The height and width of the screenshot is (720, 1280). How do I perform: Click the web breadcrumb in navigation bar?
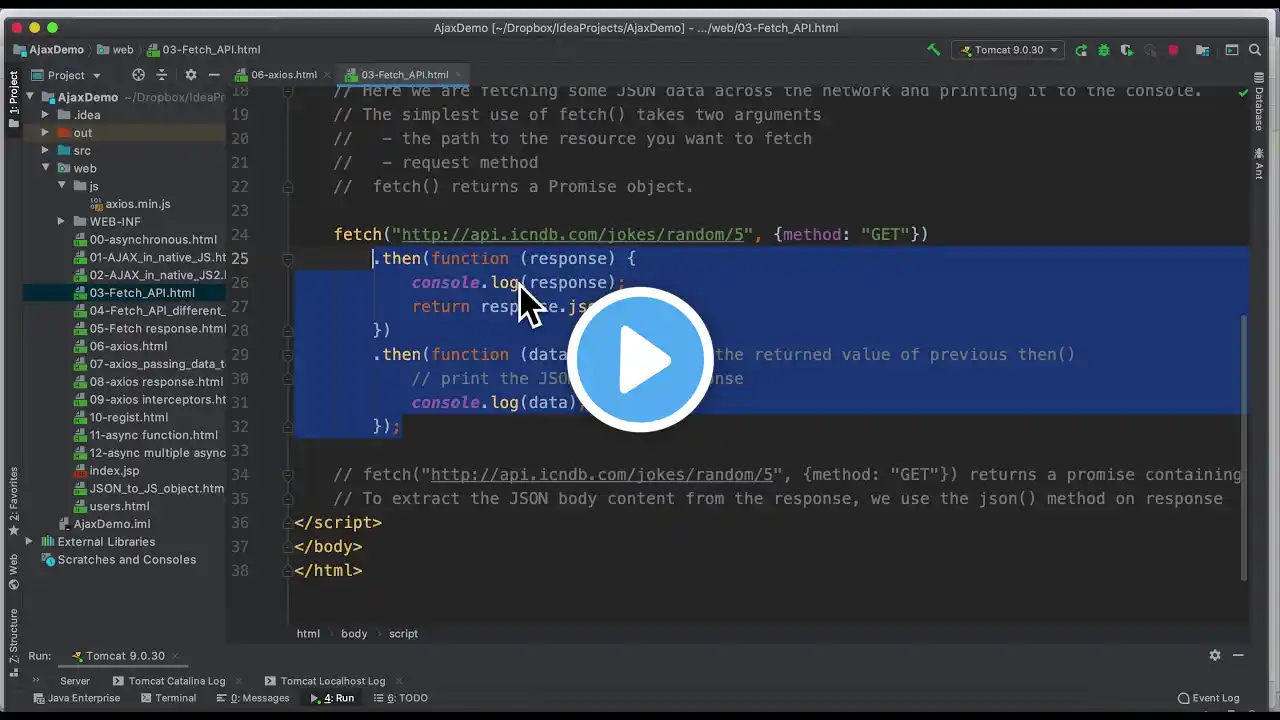click(115, 50)
